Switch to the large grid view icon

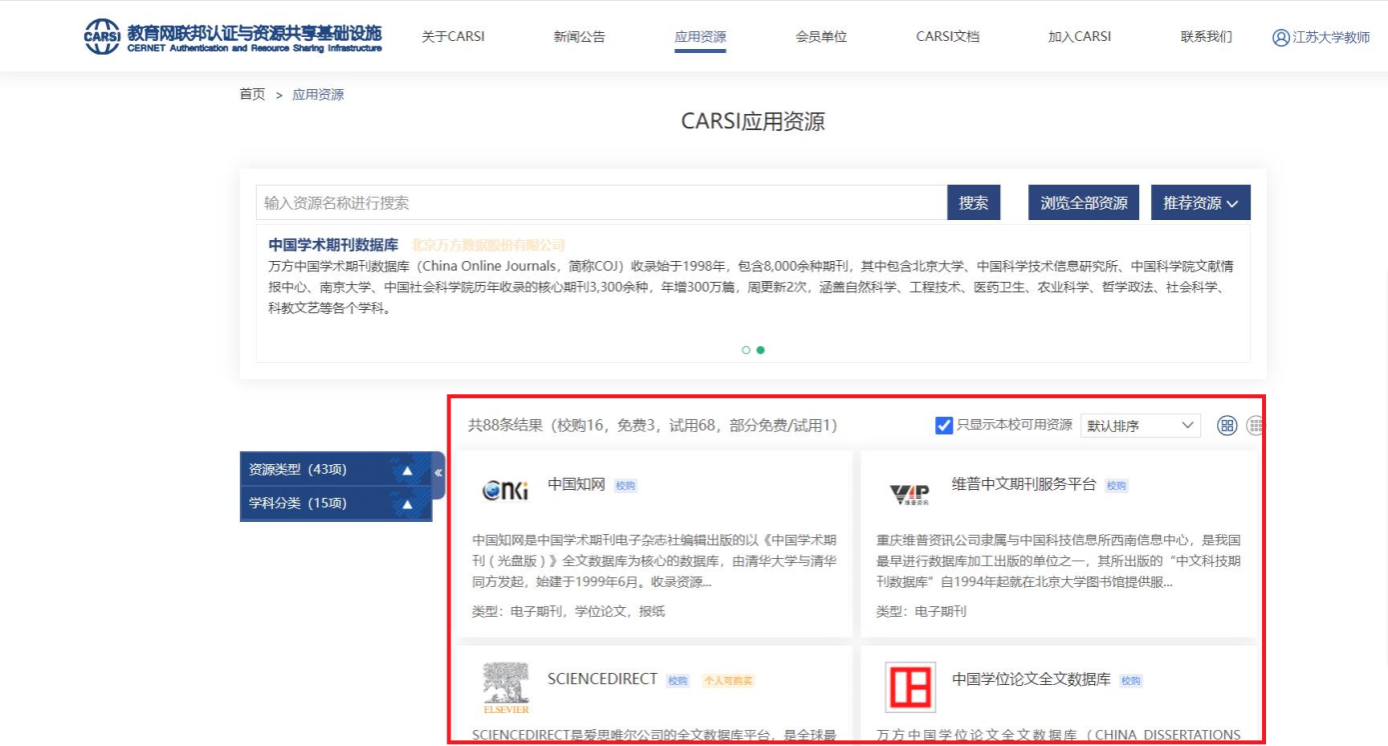pyautogui.click(x=1227, y=425)
